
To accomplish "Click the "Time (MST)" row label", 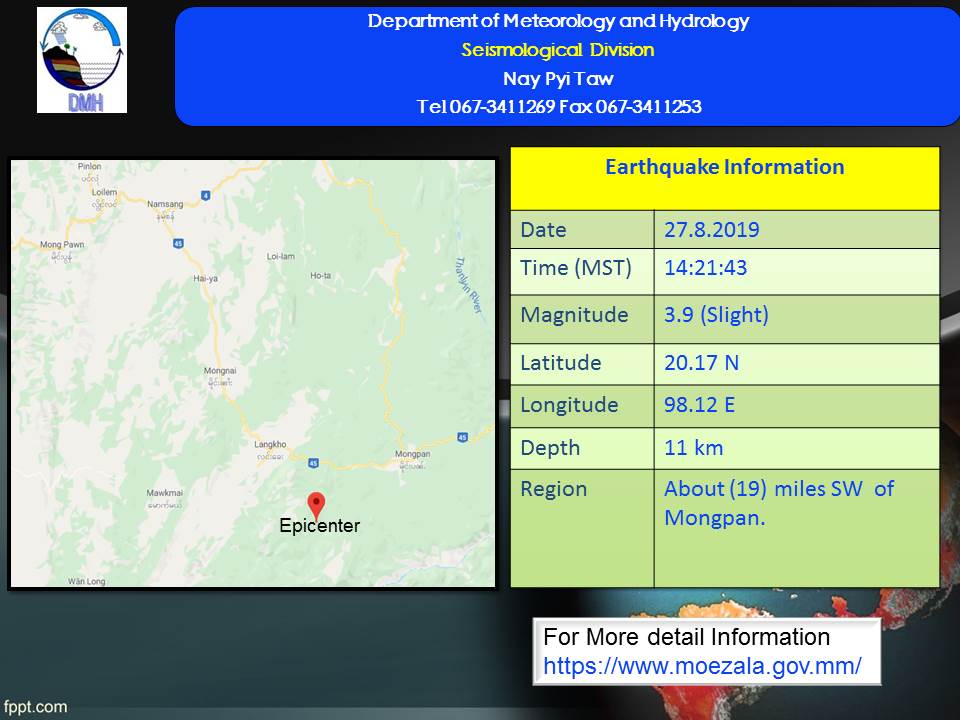I will 576,268.
